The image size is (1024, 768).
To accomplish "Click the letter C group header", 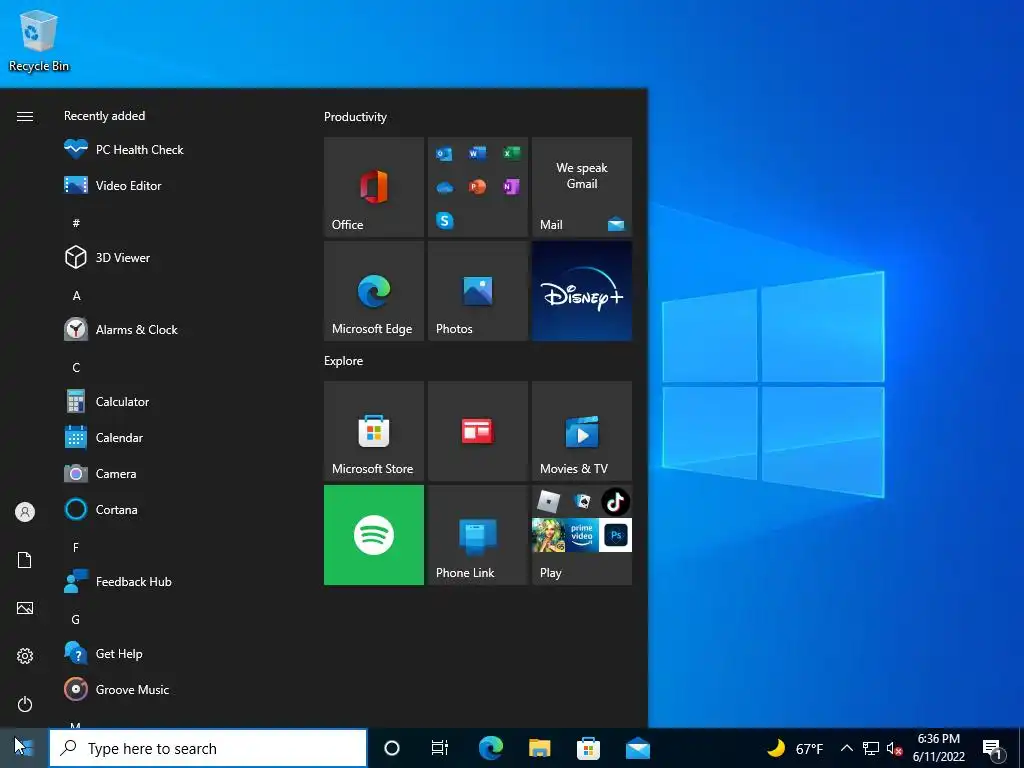I will point(76,368).
